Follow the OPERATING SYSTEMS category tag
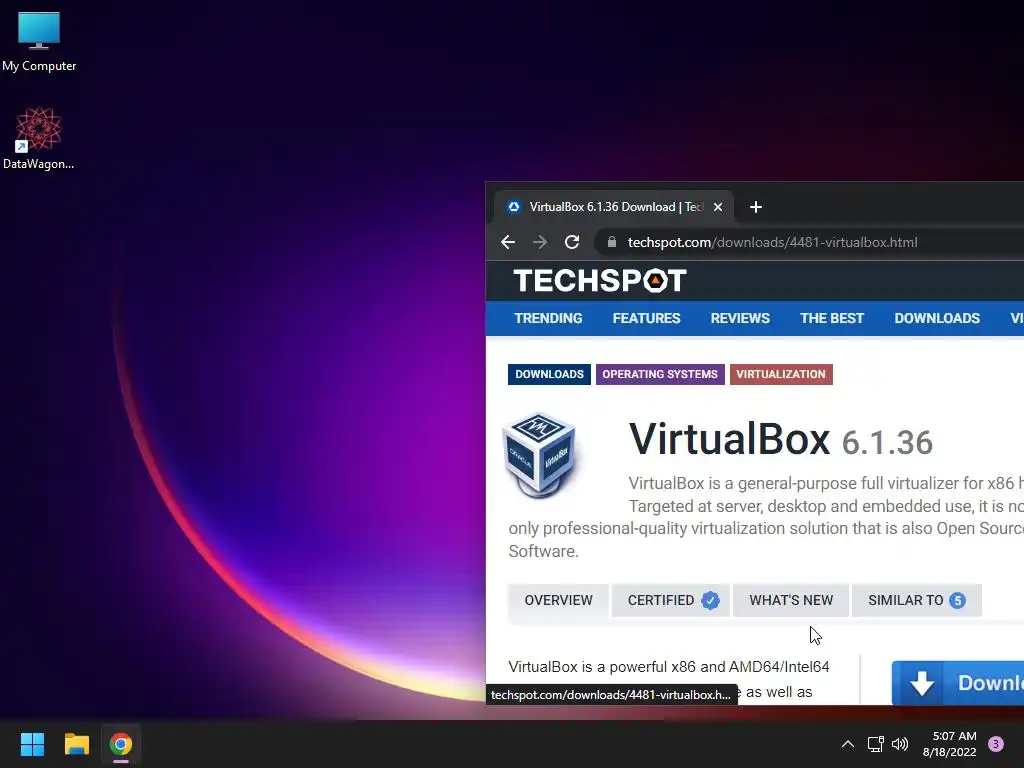 tap(660, 374)
